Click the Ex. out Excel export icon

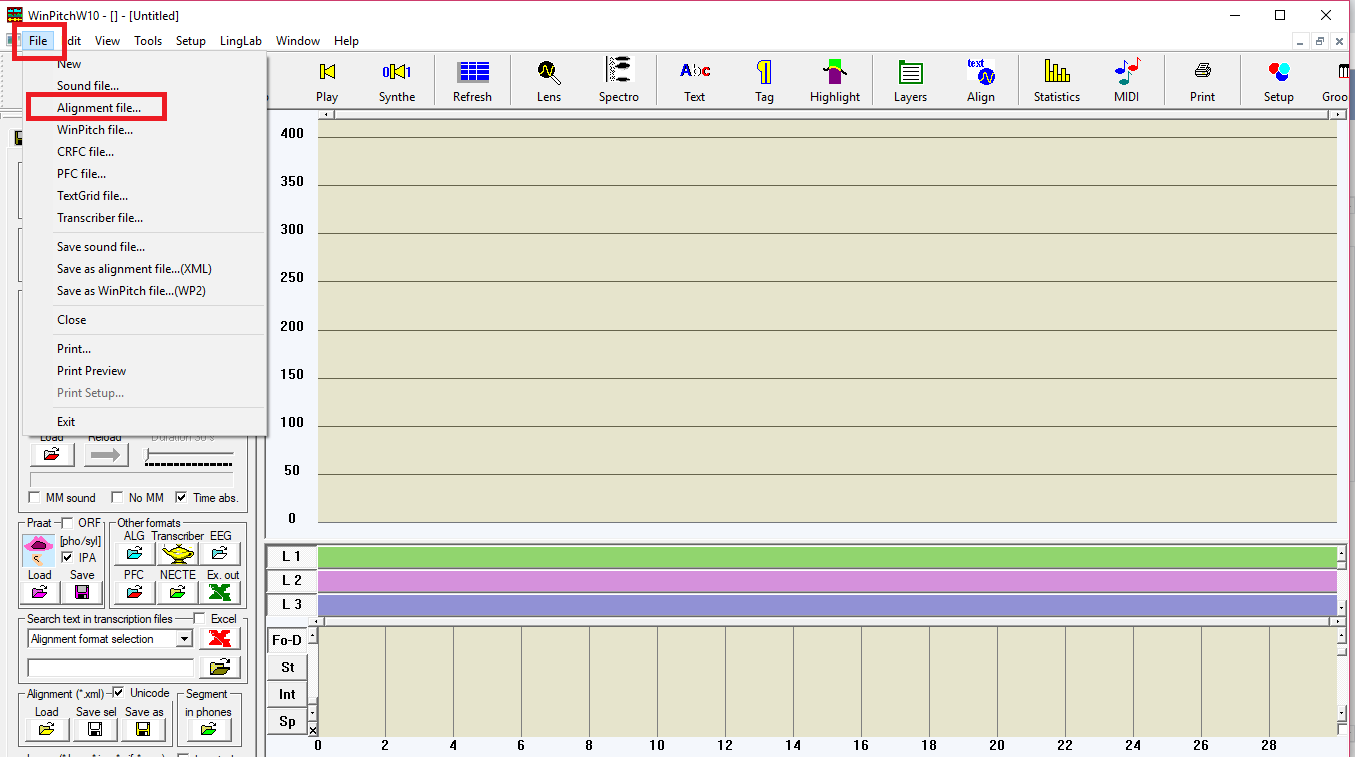point(223,592)
